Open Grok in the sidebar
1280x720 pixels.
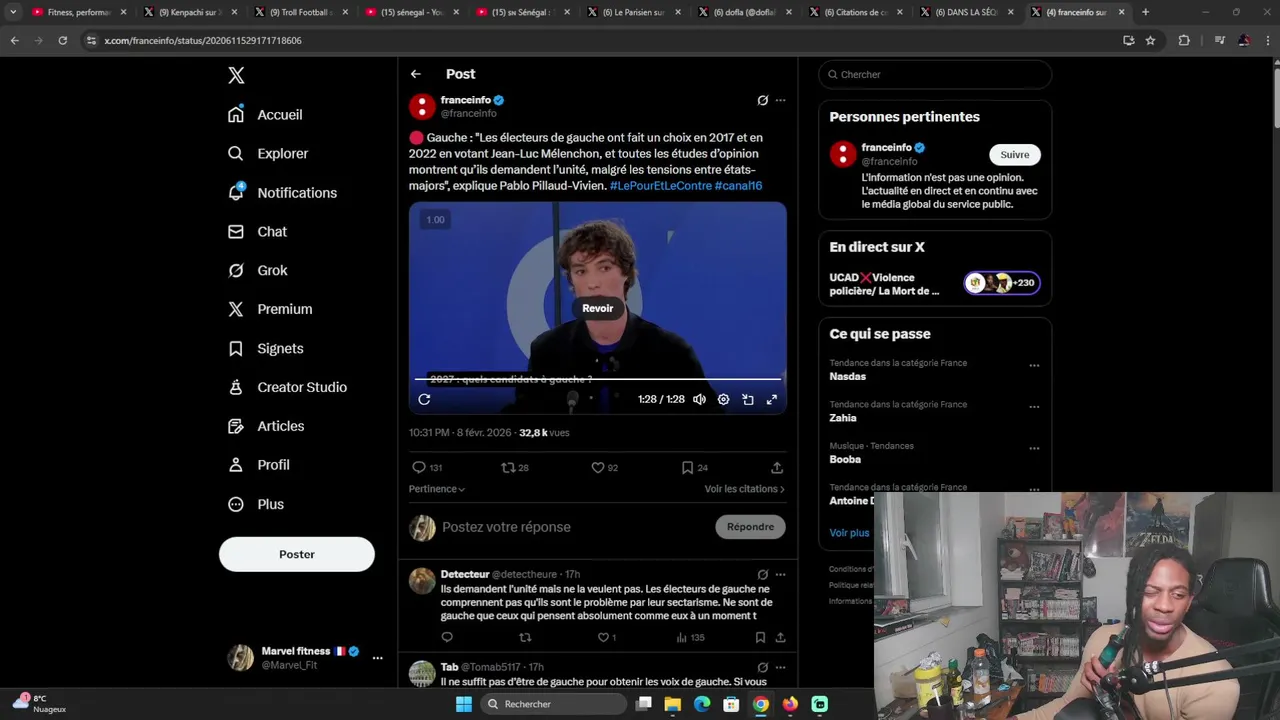point(257,270)
